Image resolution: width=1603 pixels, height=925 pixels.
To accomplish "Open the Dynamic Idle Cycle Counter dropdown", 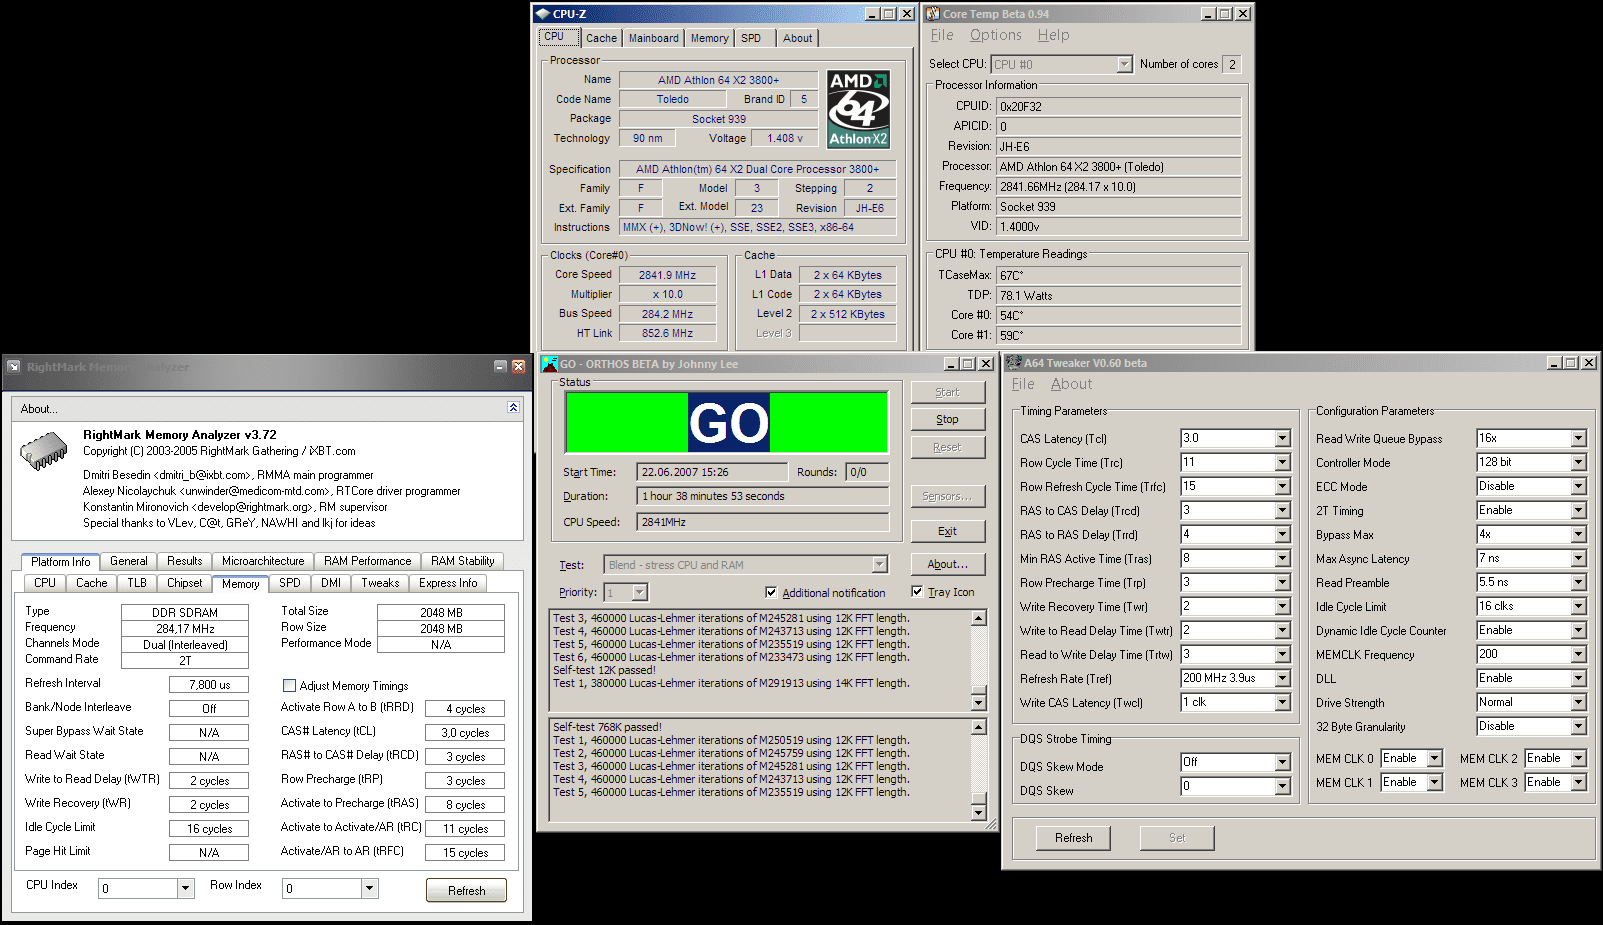I will point(1578,630).
